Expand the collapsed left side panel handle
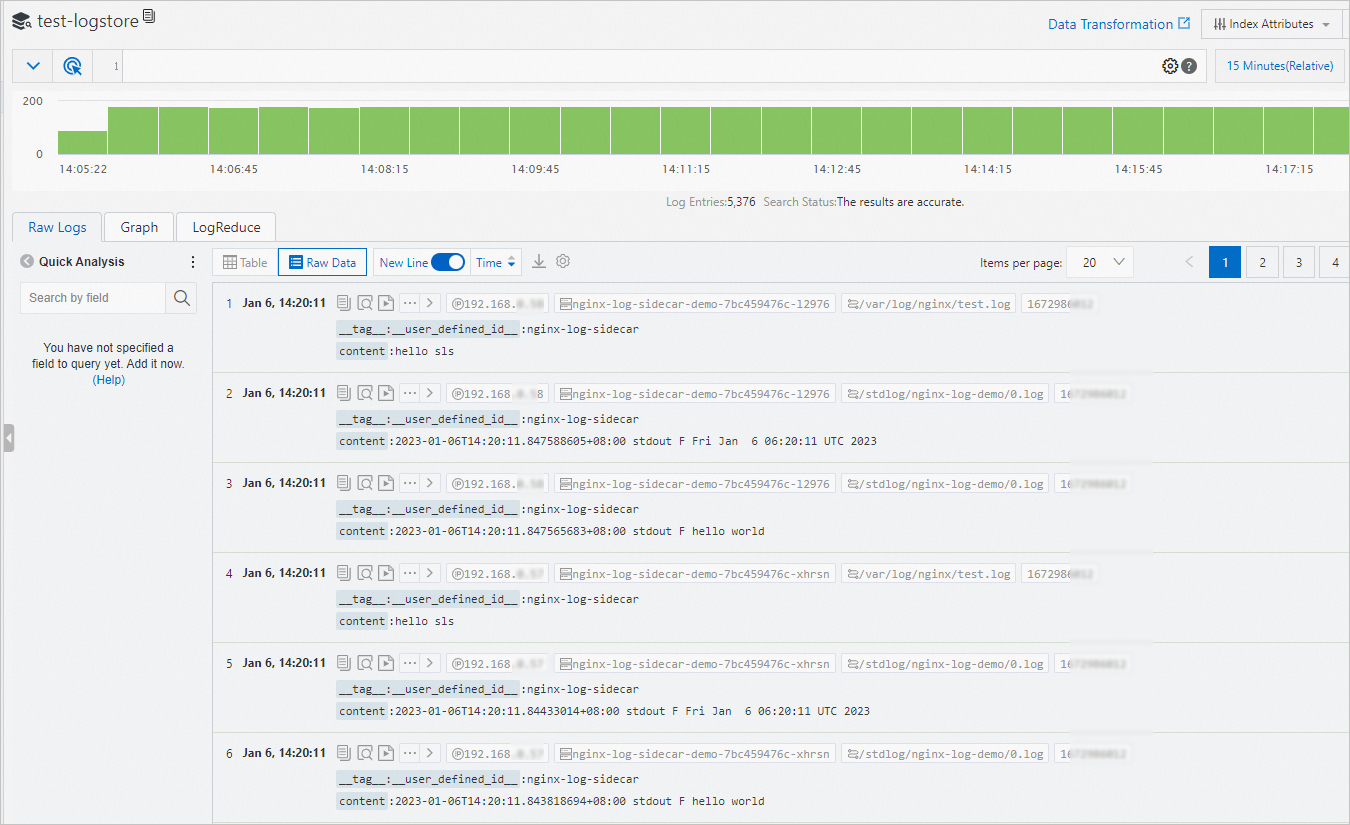The height and width of the screenshot is (825, 1350). tap(8, 438)
